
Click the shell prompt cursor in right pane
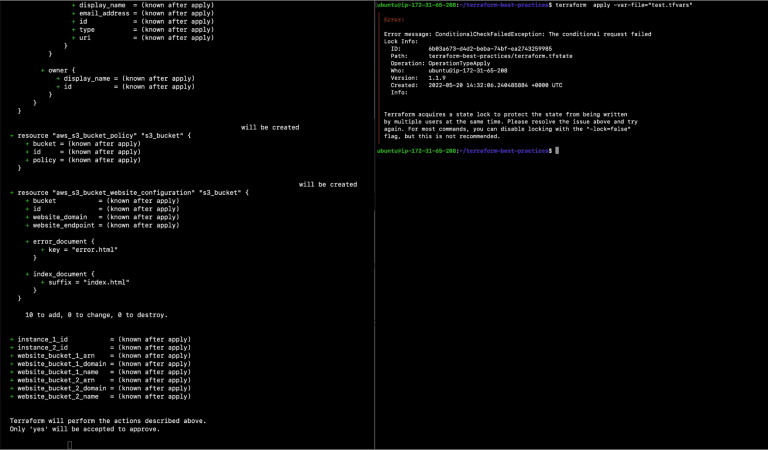tap(556, 150)
